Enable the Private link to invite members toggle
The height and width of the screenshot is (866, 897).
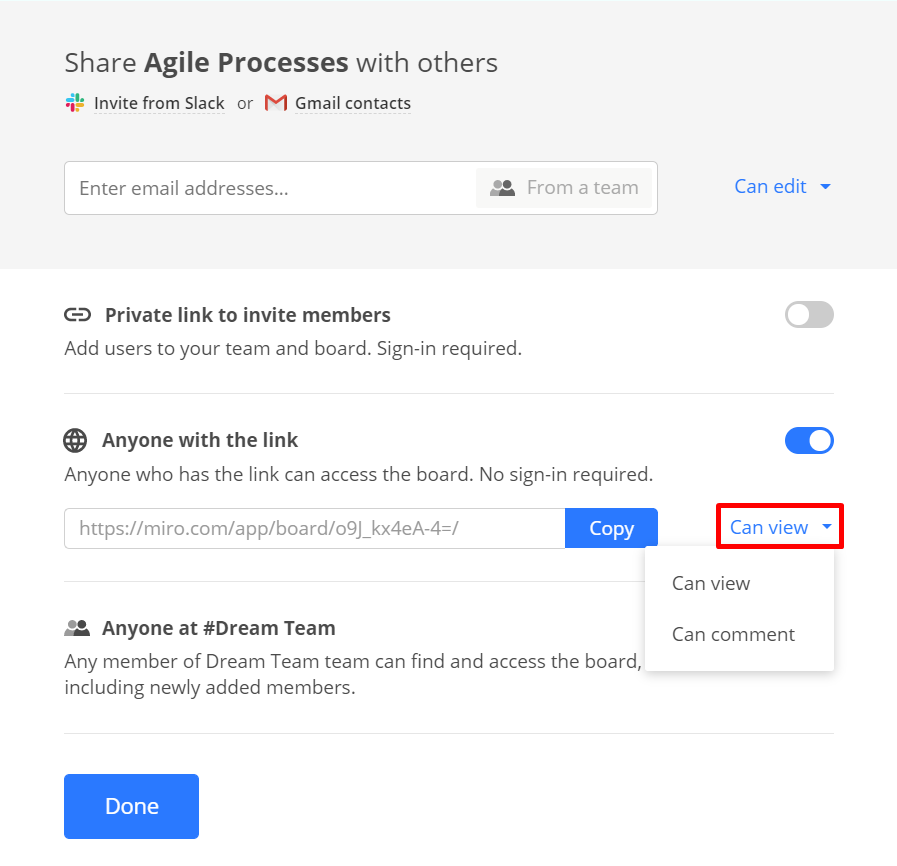[x=809, y=316]
